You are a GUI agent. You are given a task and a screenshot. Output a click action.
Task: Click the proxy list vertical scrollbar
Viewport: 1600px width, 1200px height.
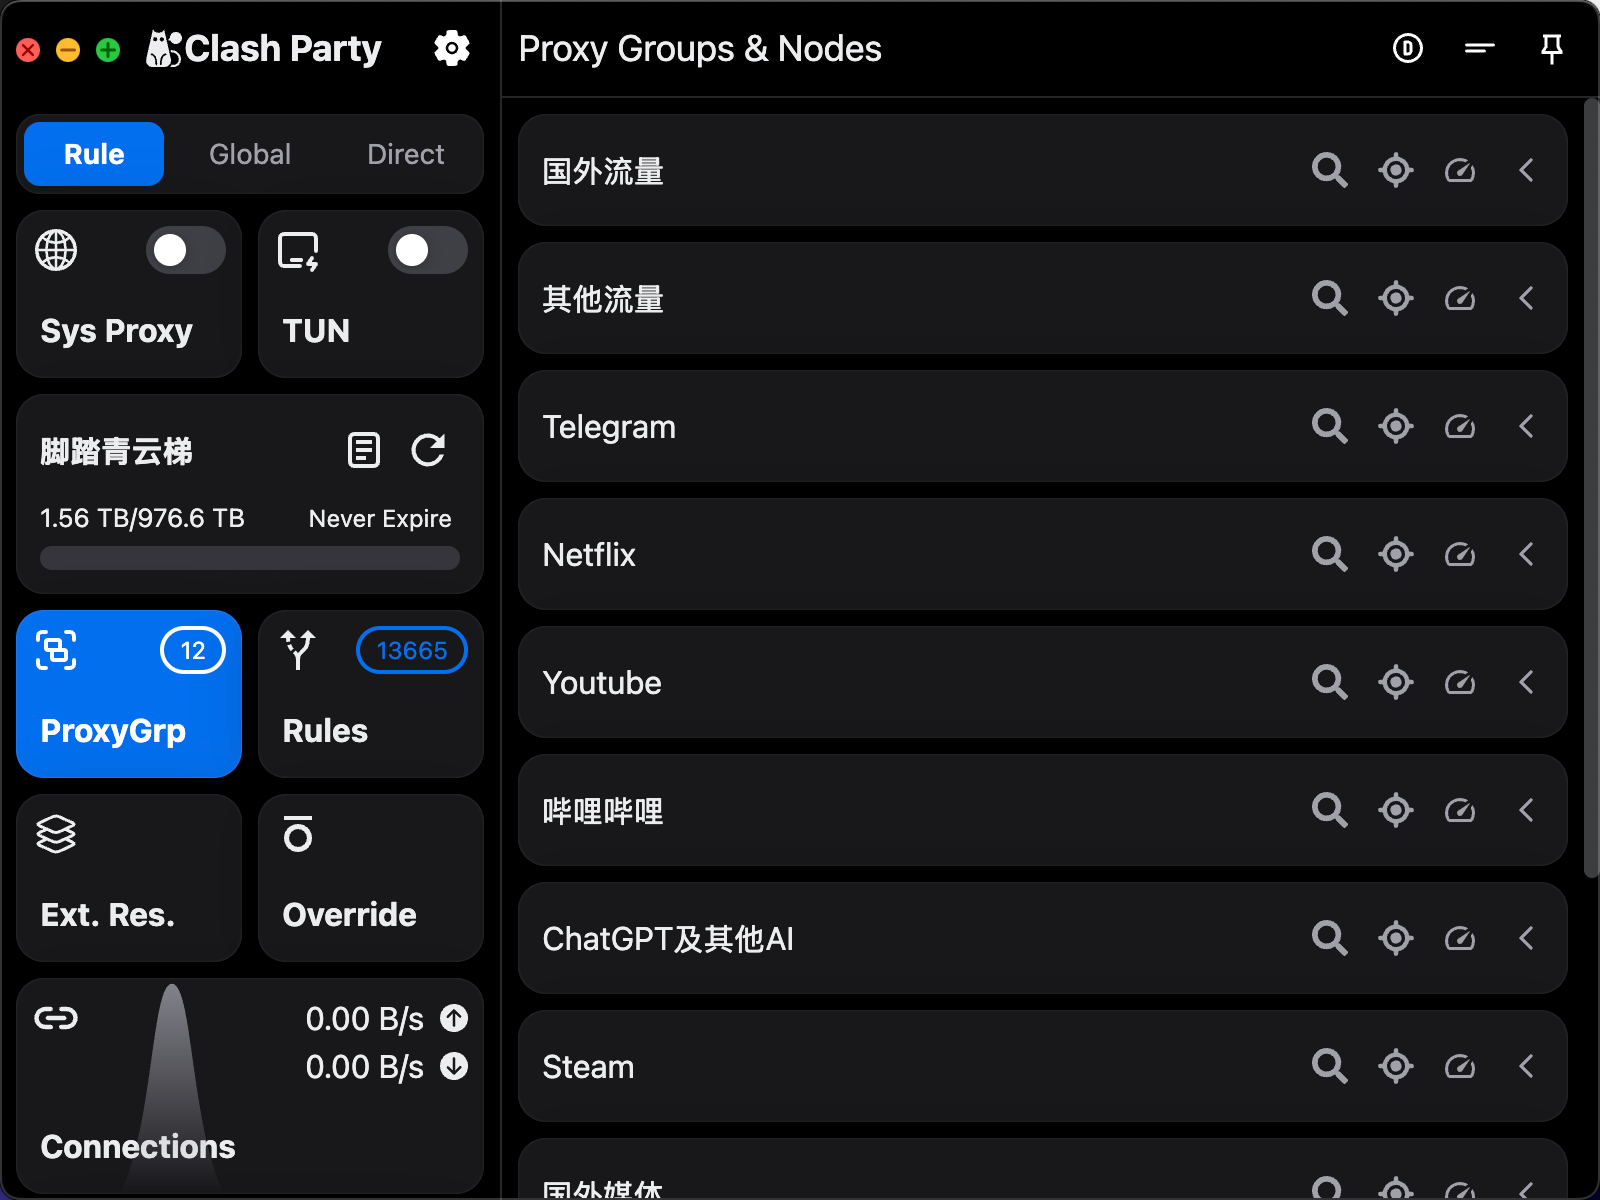(1591, 490)
